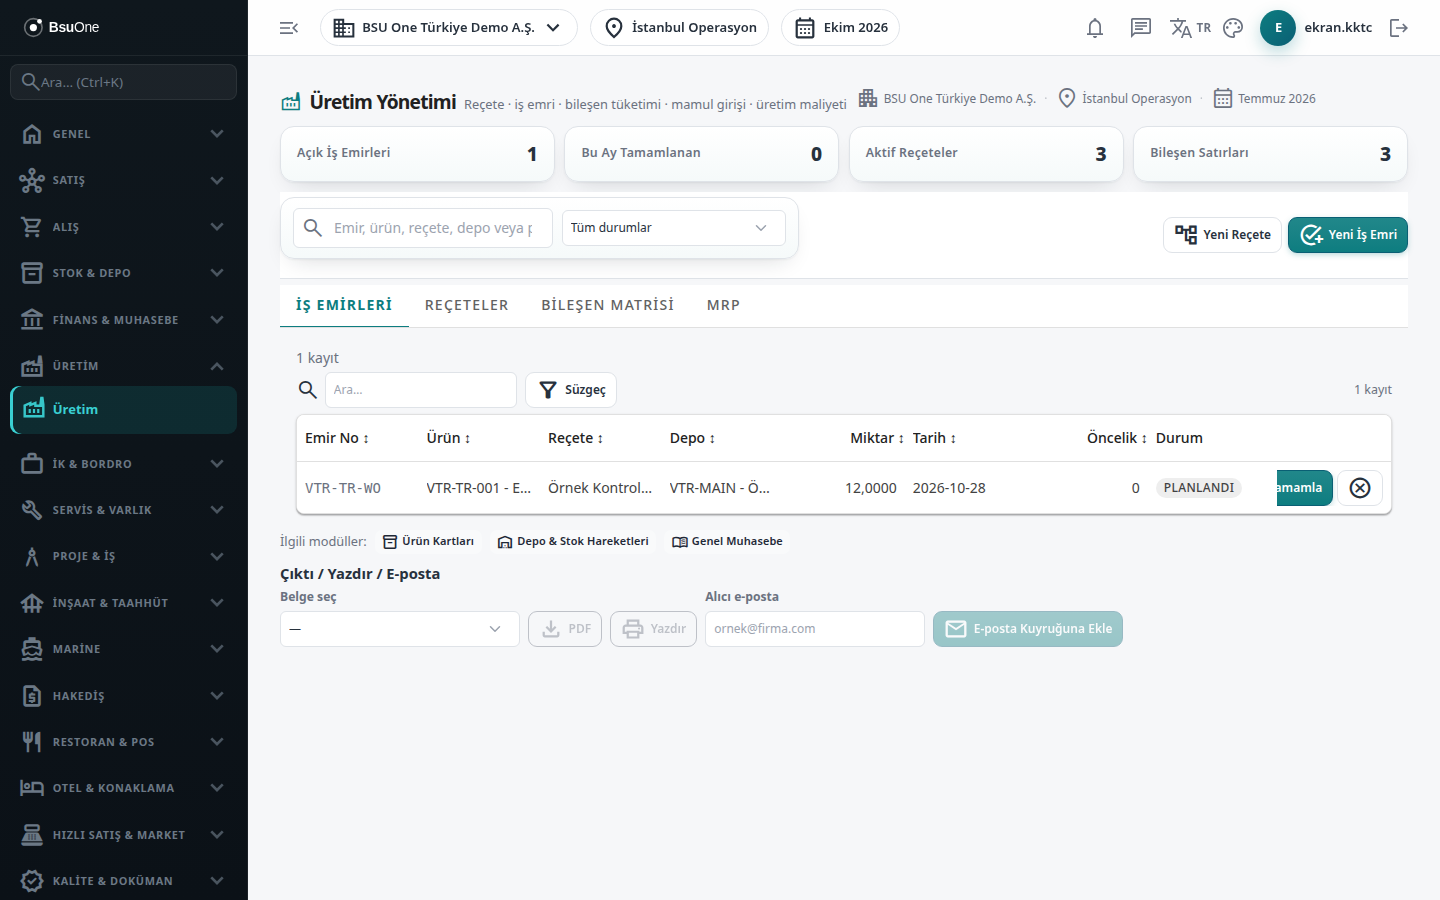
Task: Open the Ürün Kartları related module link
Action: [x=429, y=542]
